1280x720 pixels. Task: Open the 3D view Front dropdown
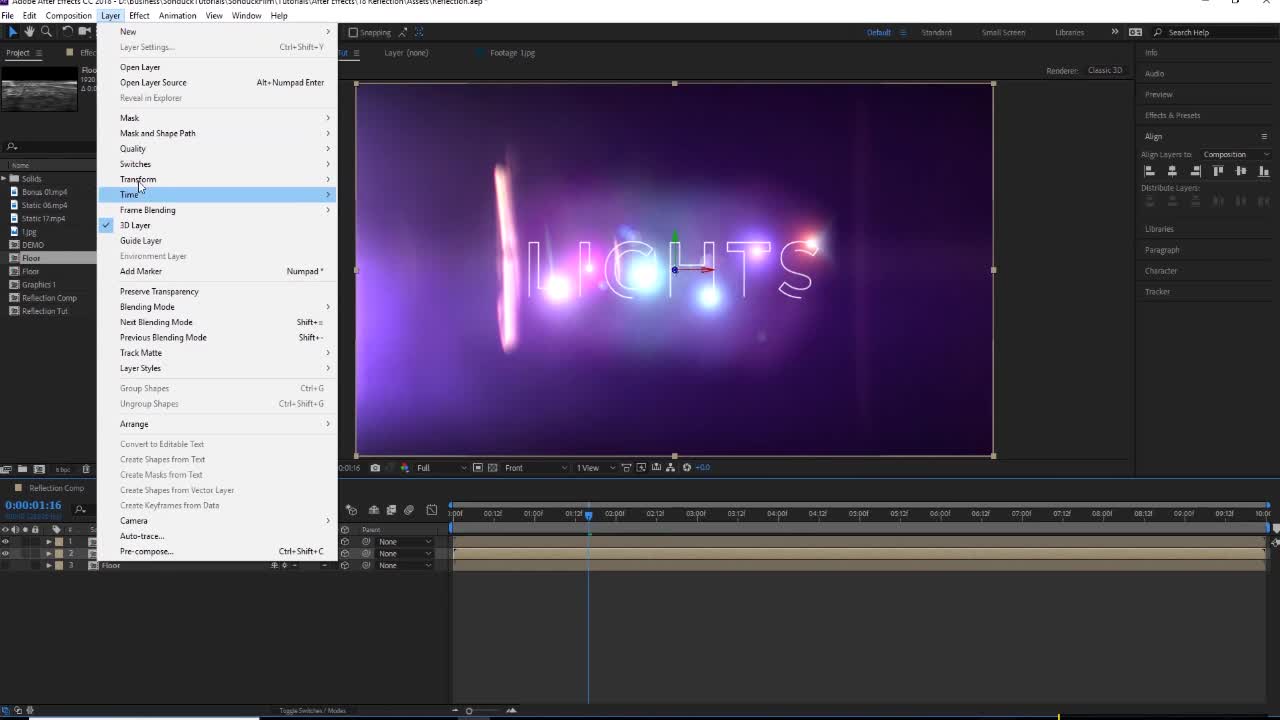(536, 467)
